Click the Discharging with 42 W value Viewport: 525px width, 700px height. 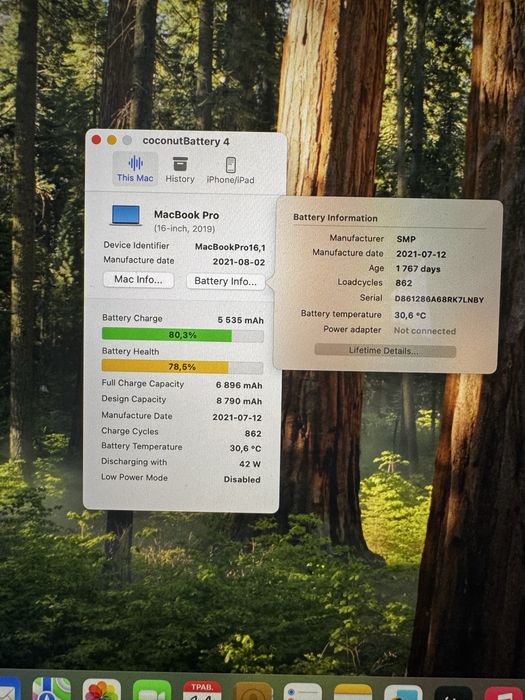click(250, 464)
